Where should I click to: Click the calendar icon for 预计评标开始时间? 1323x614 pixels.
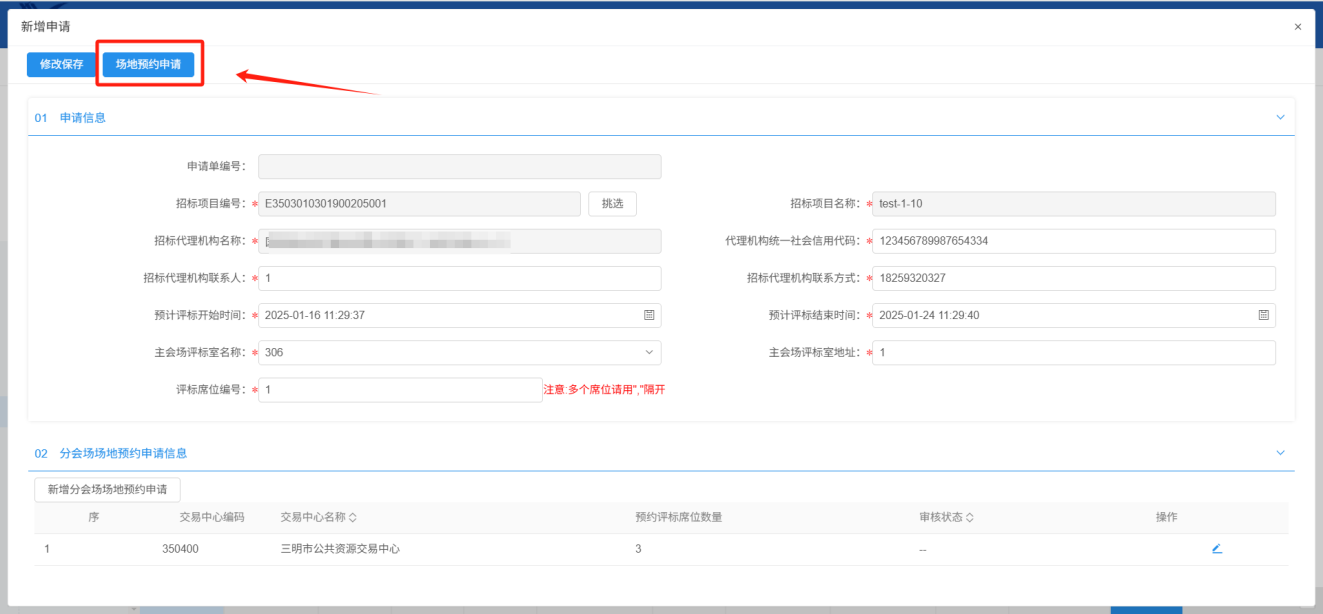click(x=648, y=315)
